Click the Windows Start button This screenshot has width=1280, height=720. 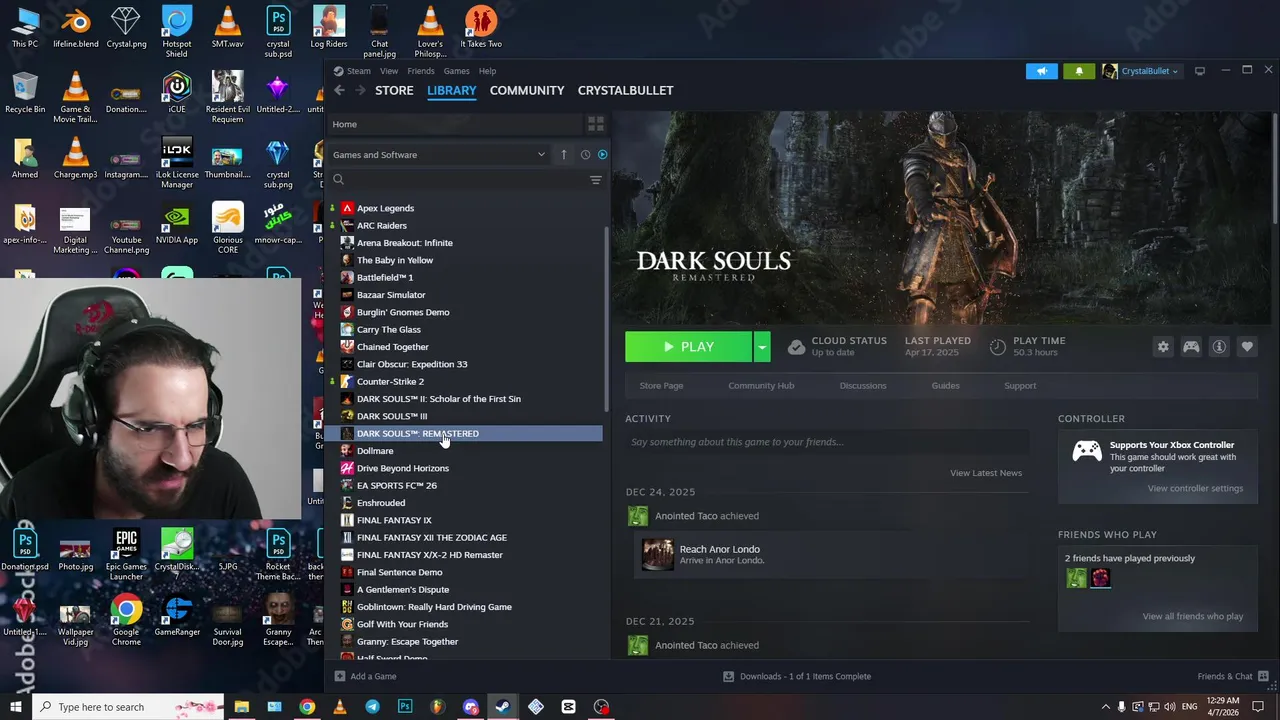pos(16,707)
